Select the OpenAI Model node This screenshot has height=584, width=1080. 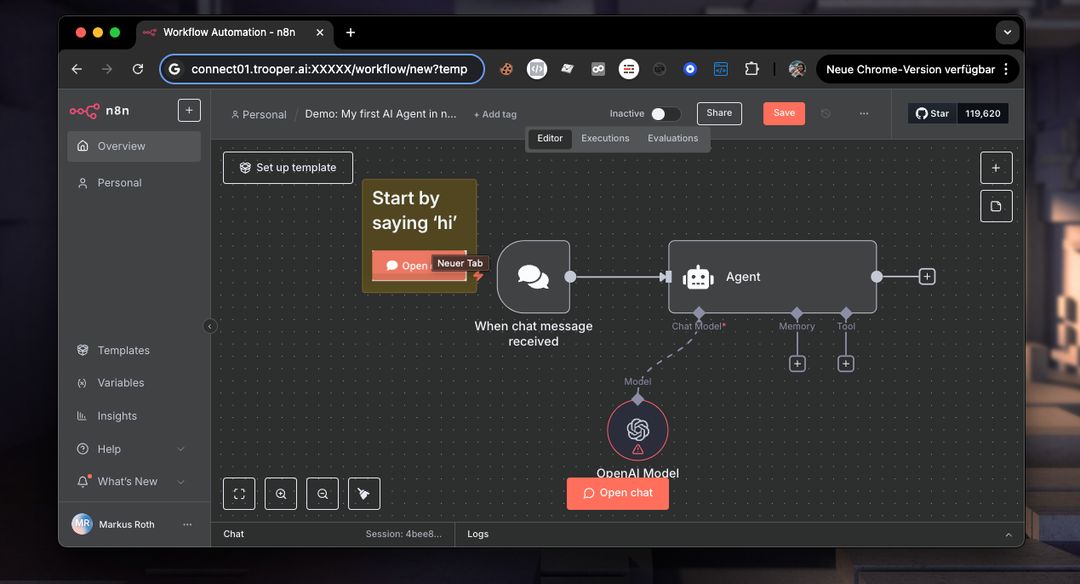[638, 430]
